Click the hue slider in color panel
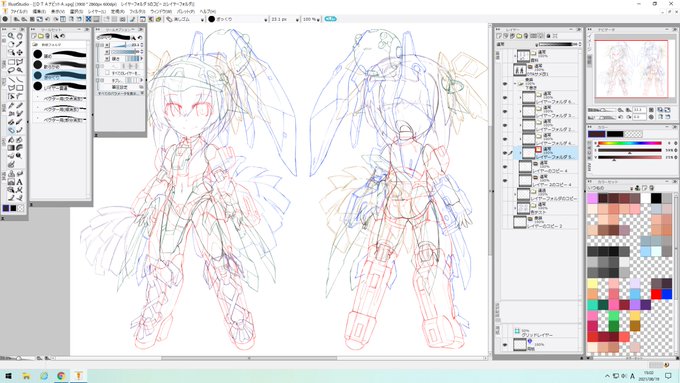680x383 pixels. click(630, 143)
